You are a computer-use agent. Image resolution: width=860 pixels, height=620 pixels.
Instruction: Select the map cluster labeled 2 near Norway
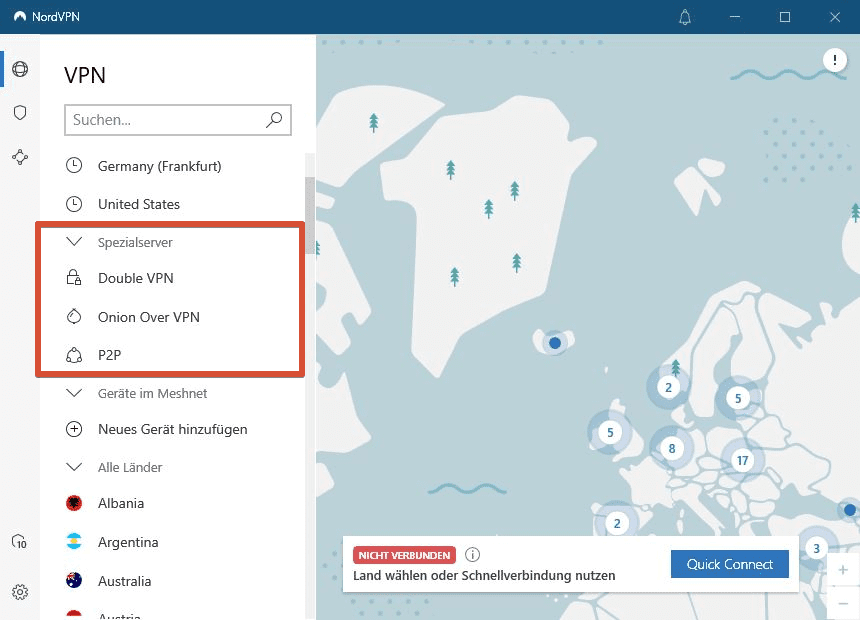pyautogui.click(x=668, y=388)
